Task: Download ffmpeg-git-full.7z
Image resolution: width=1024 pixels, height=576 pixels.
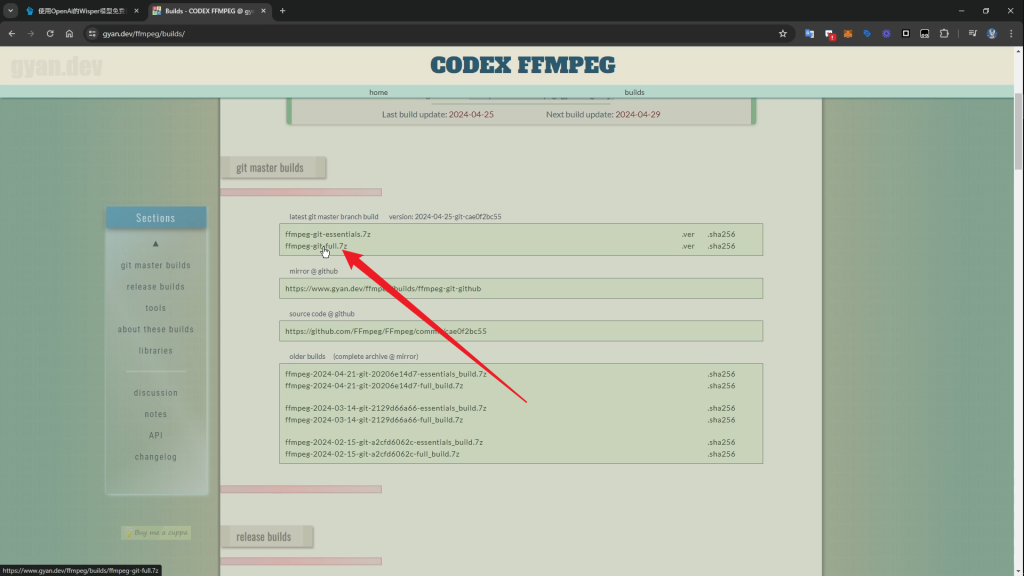Action: (316, 246)
